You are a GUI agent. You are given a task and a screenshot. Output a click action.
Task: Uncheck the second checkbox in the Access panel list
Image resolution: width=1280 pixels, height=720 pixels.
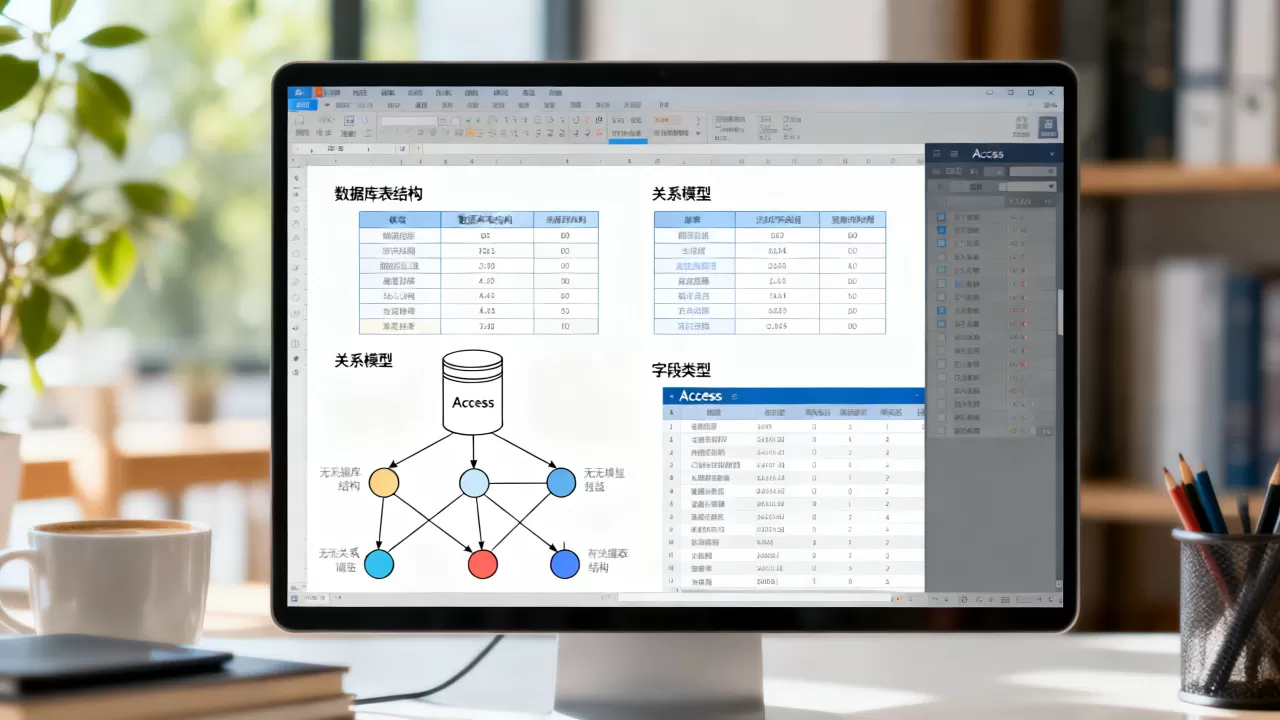pos(941,230)
